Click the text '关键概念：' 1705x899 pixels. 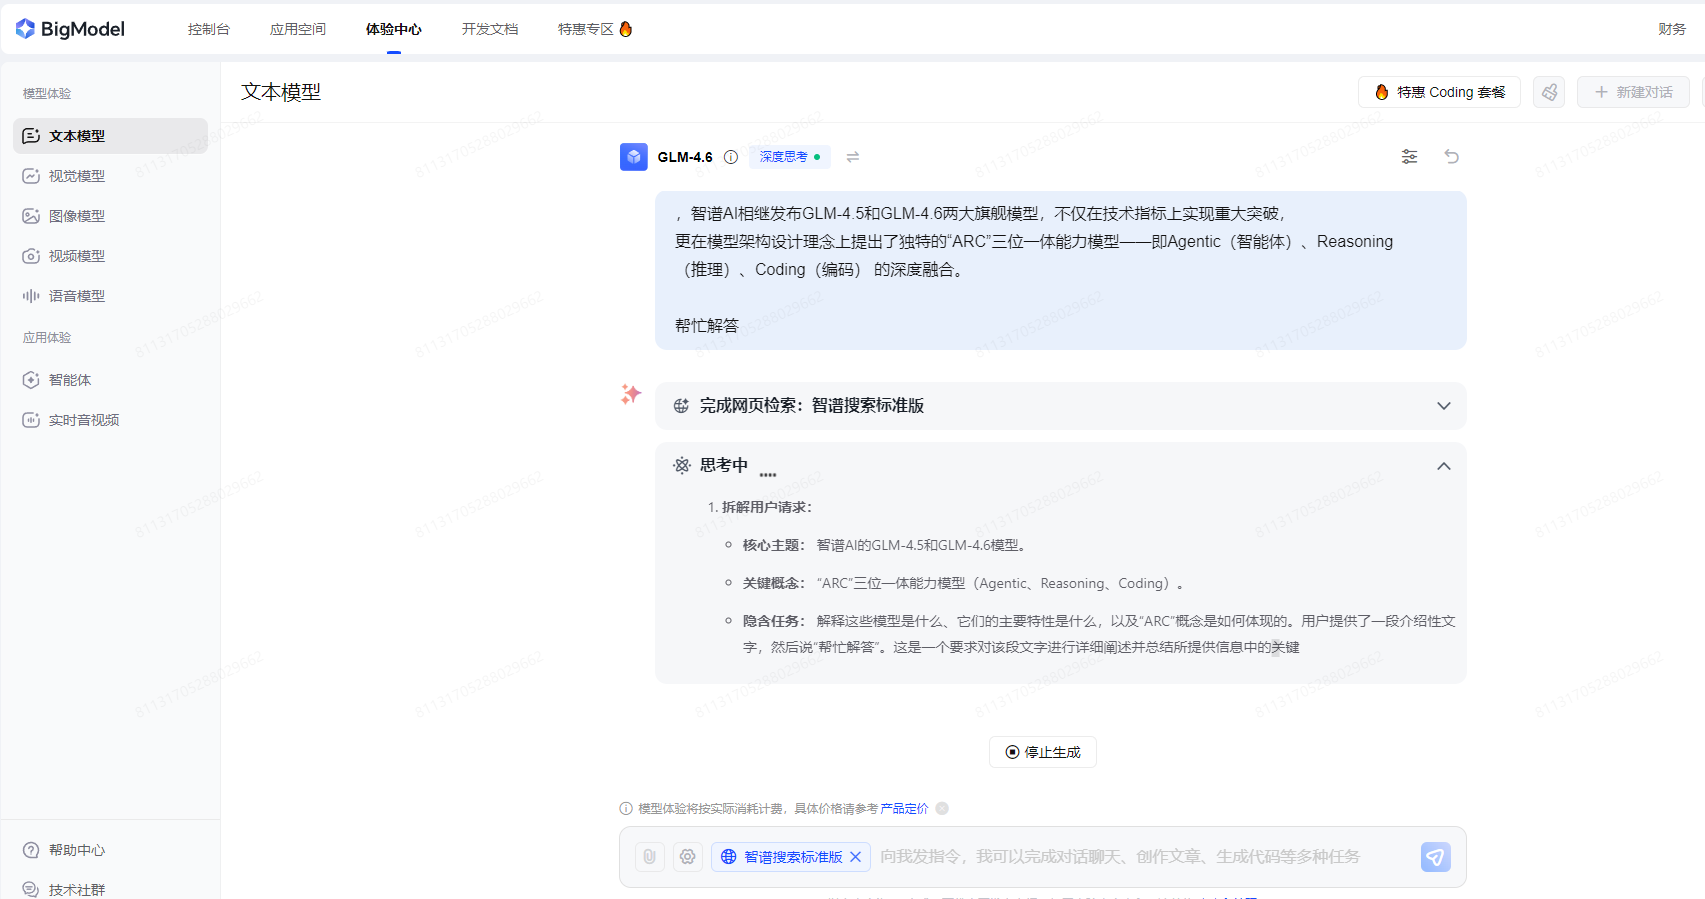coord(774,583)
